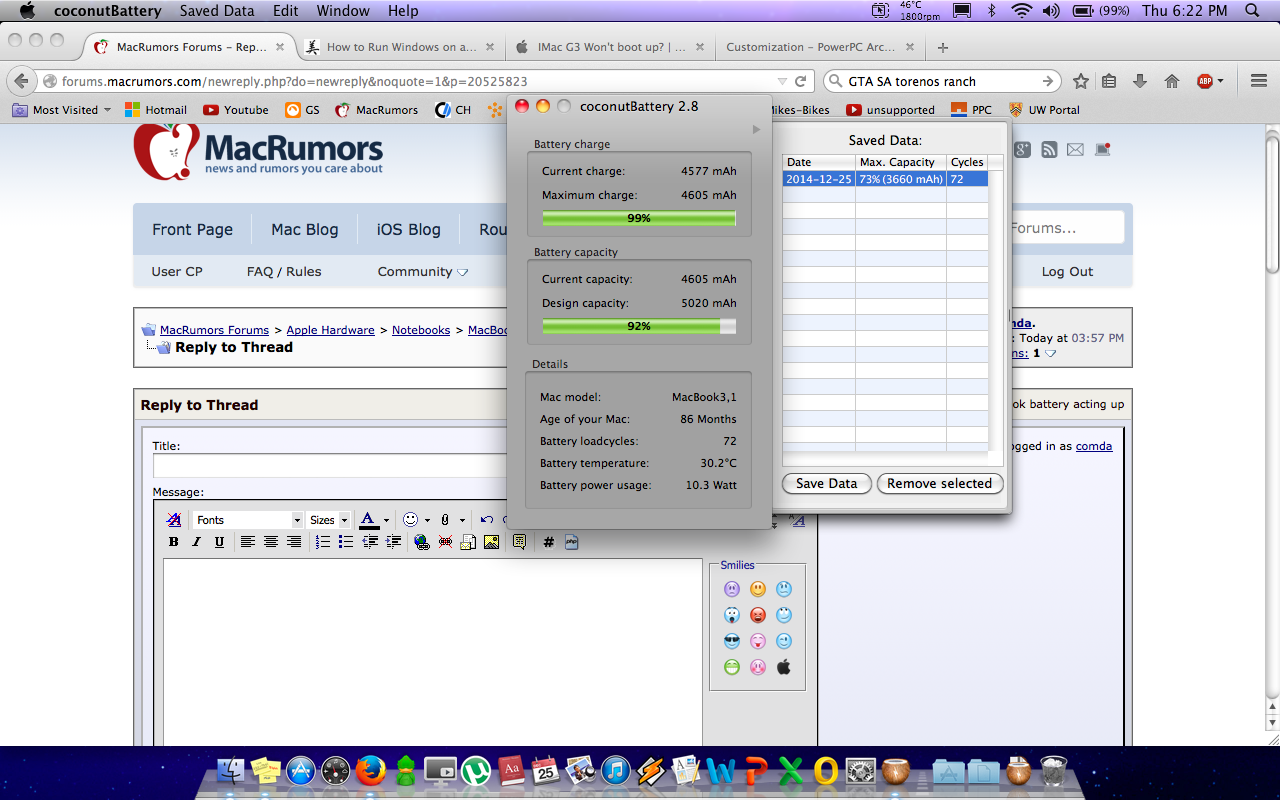The width and height of the screenshot is (1280, 800).
Task: Open the Sizes dropdown in the editor
Action: coord(329,520)
